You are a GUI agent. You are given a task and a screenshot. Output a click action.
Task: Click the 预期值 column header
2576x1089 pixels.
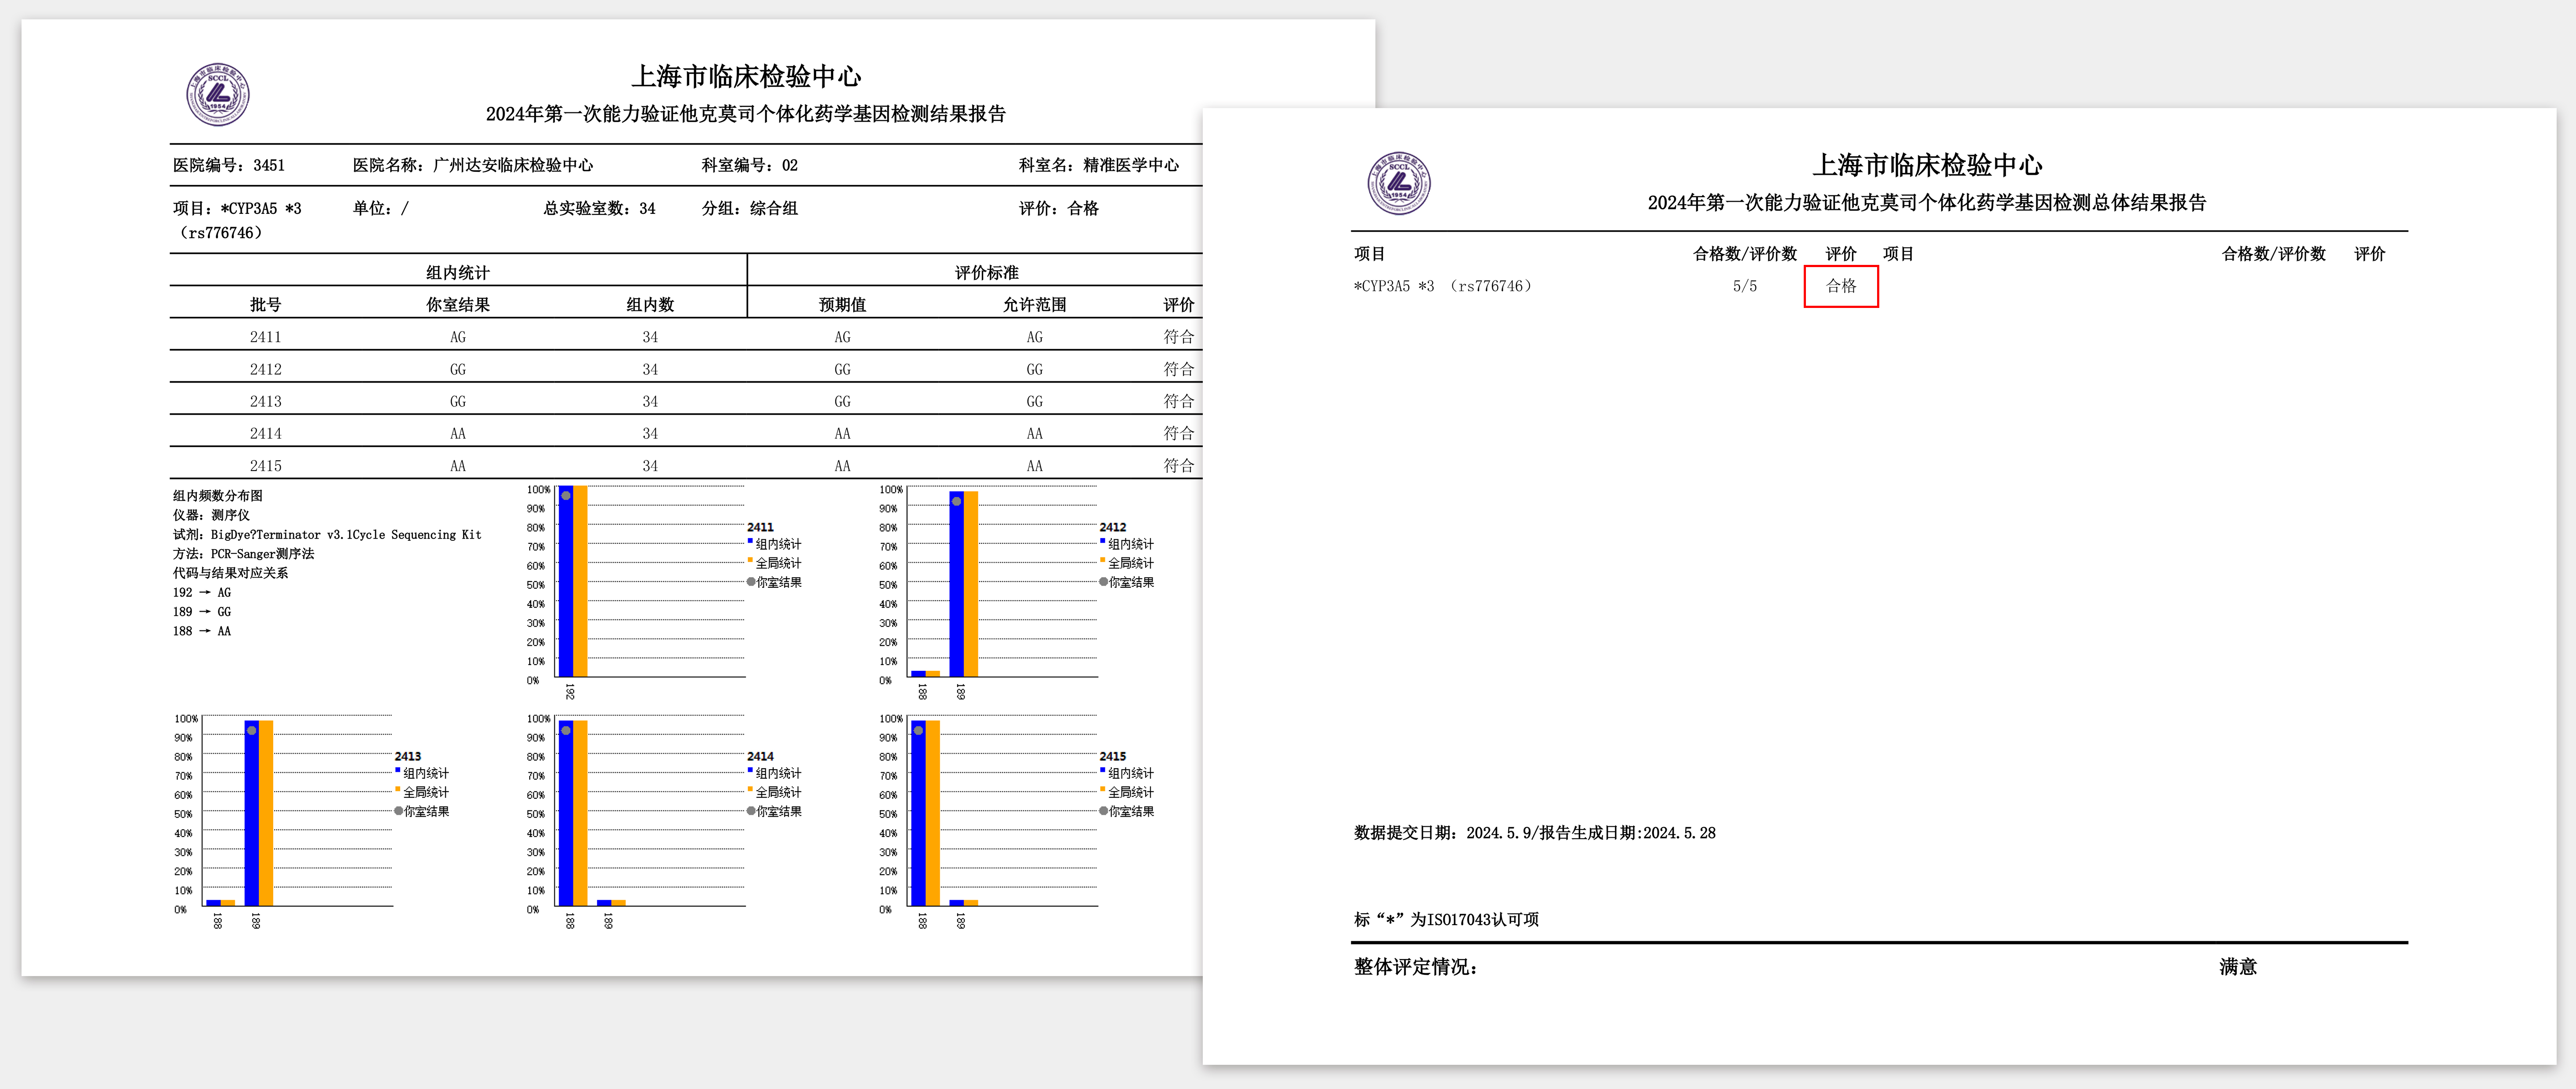point(842,304)
